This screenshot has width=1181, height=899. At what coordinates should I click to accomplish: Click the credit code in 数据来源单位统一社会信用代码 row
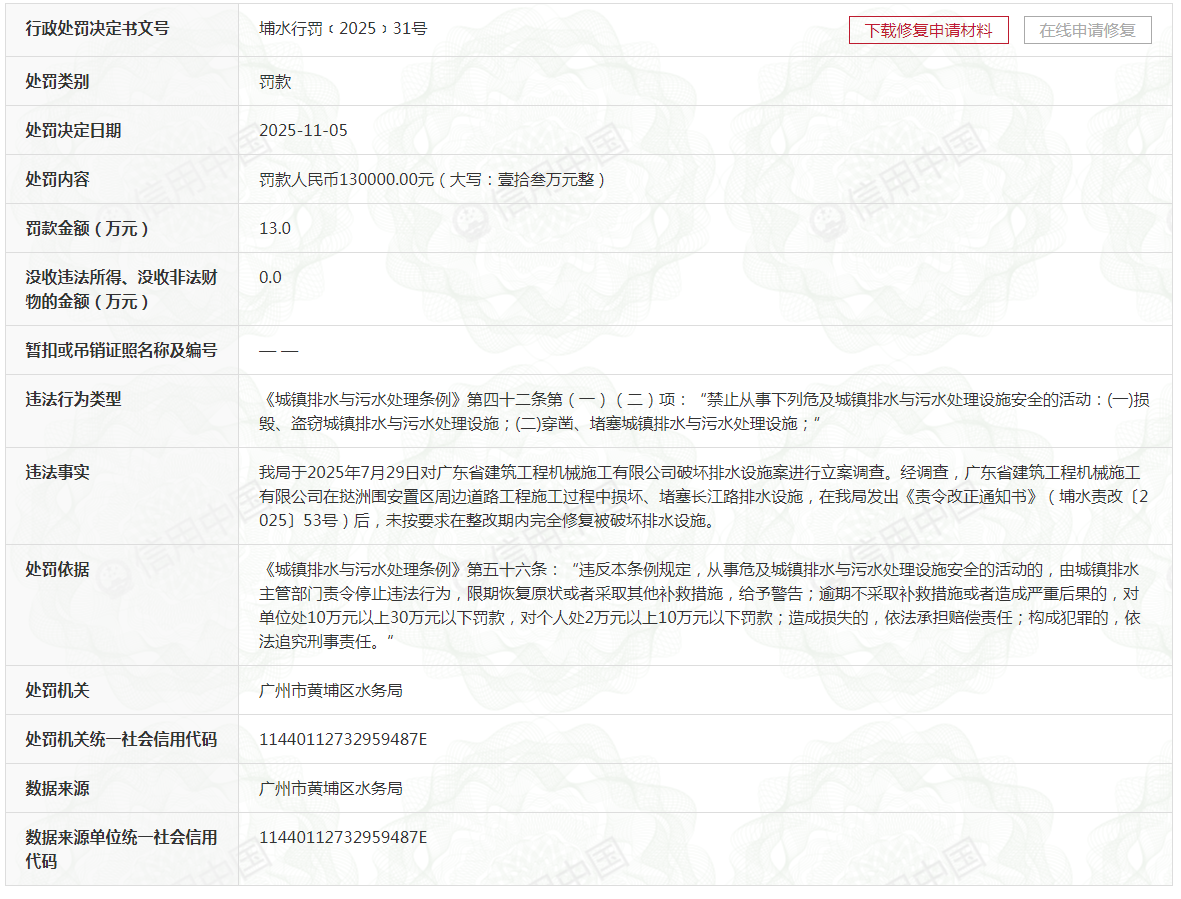point(343,838)
